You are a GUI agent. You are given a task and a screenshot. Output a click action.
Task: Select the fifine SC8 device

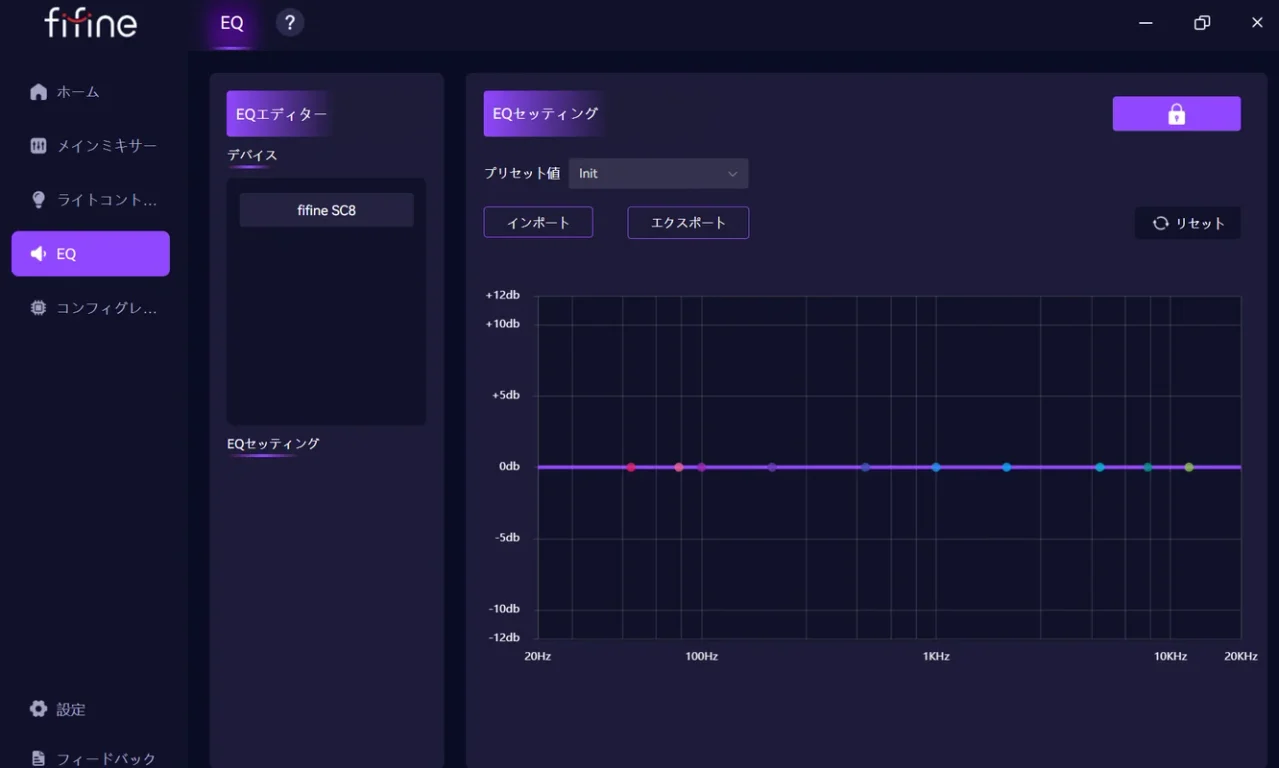pyautogui.click(x=326, y=210)
